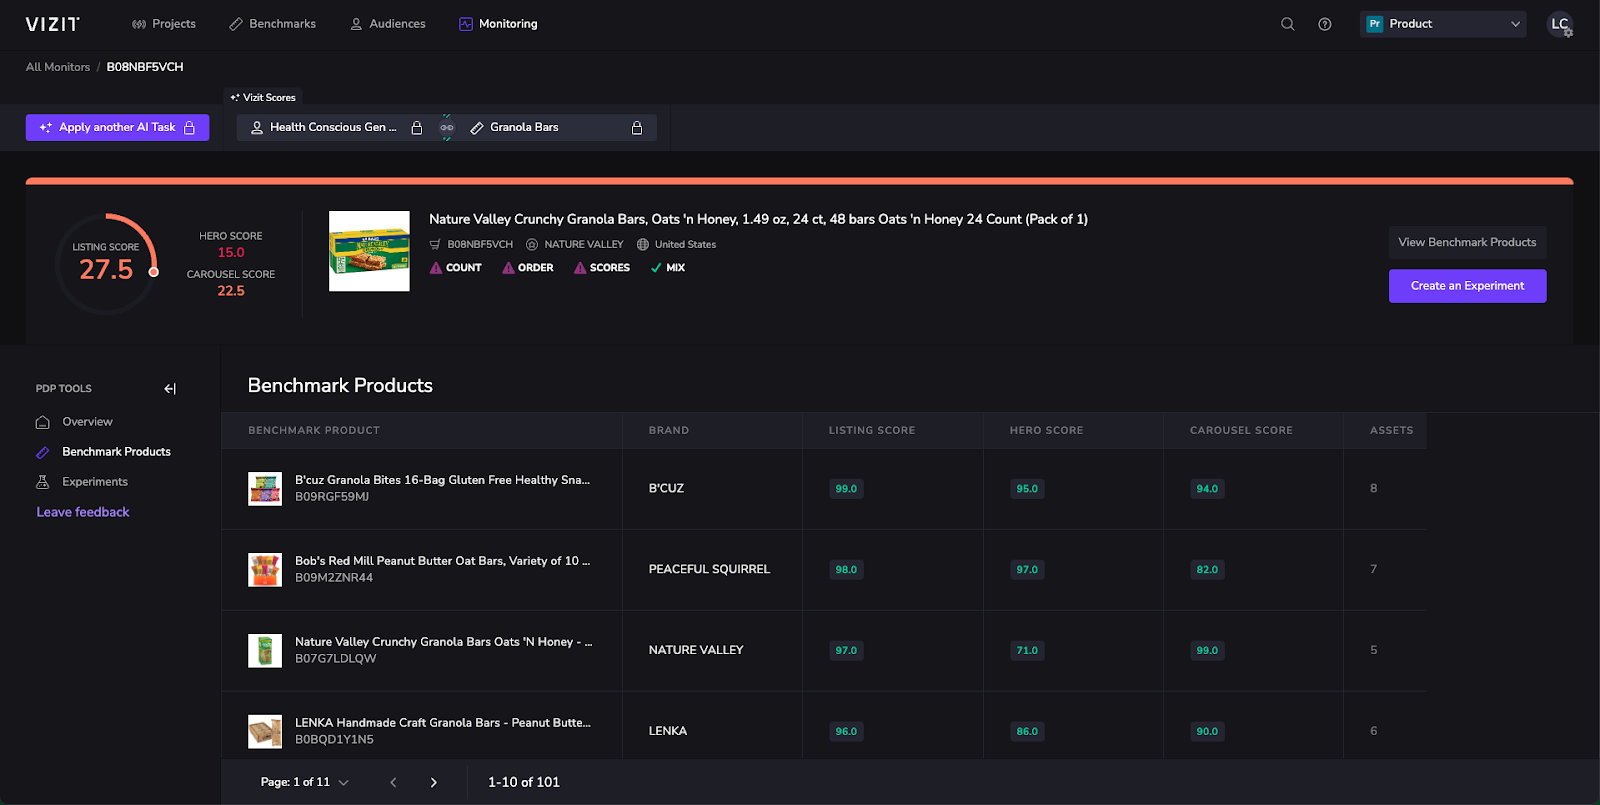The width and height of the screenshot is (1600, 805).
Task: Click LENKA Handmade Craft Granola Bars name
Action: [x=443, y=723]
